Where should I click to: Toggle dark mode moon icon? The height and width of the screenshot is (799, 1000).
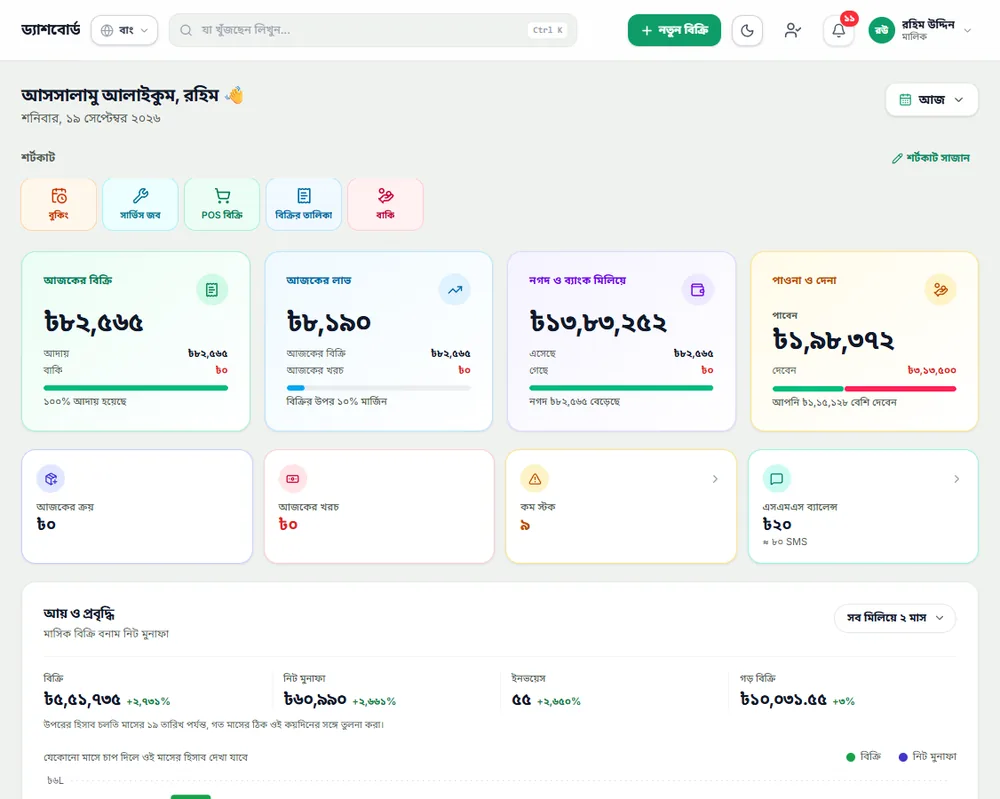[747, 30]
